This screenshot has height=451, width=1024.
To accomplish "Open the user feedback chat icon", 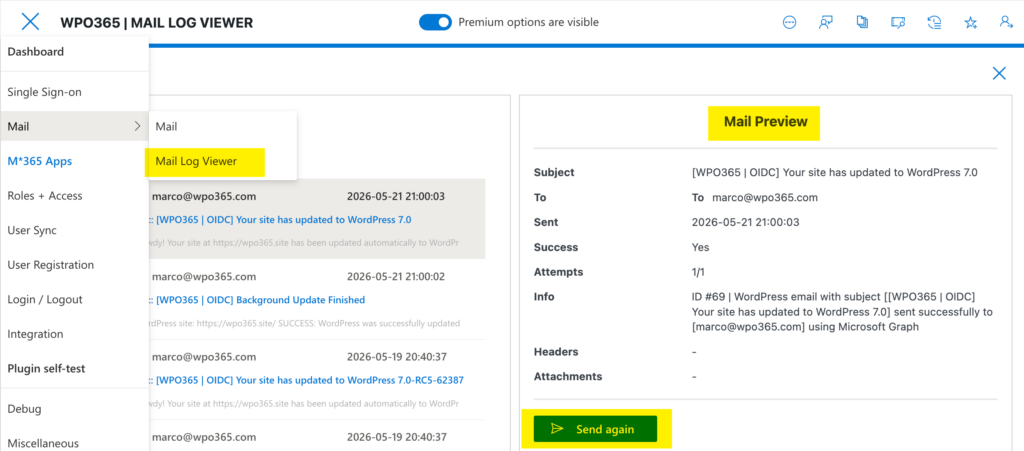I will pyautogui.click(x=825, y=22).
